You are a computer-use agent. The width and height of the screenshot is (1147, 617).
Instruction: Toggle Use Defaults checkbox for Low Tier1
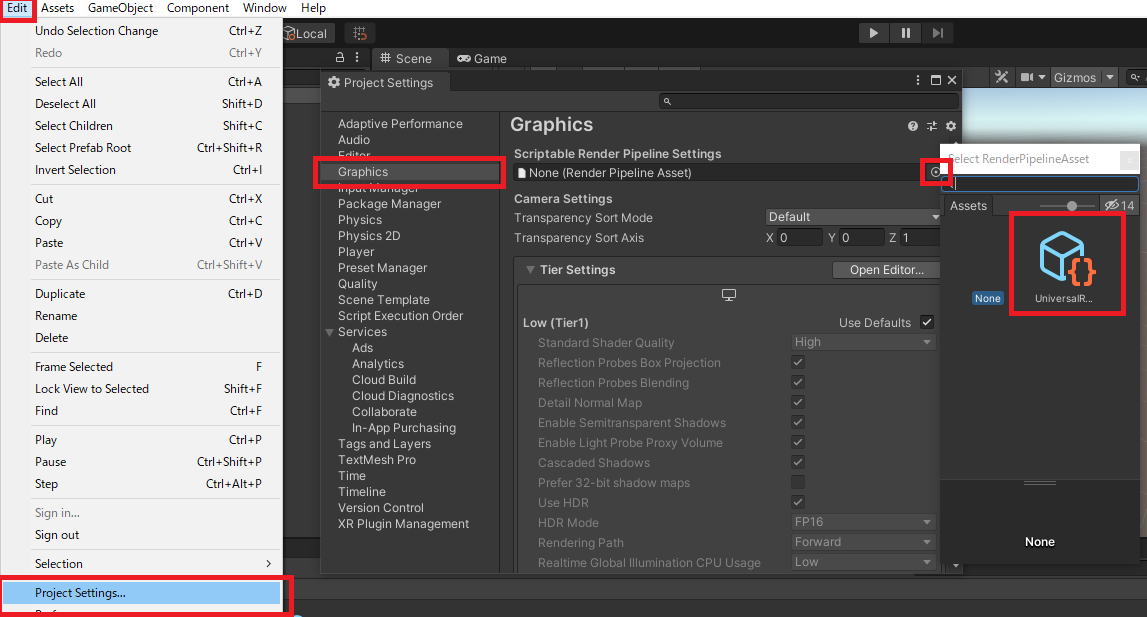[x=927, y=322]
